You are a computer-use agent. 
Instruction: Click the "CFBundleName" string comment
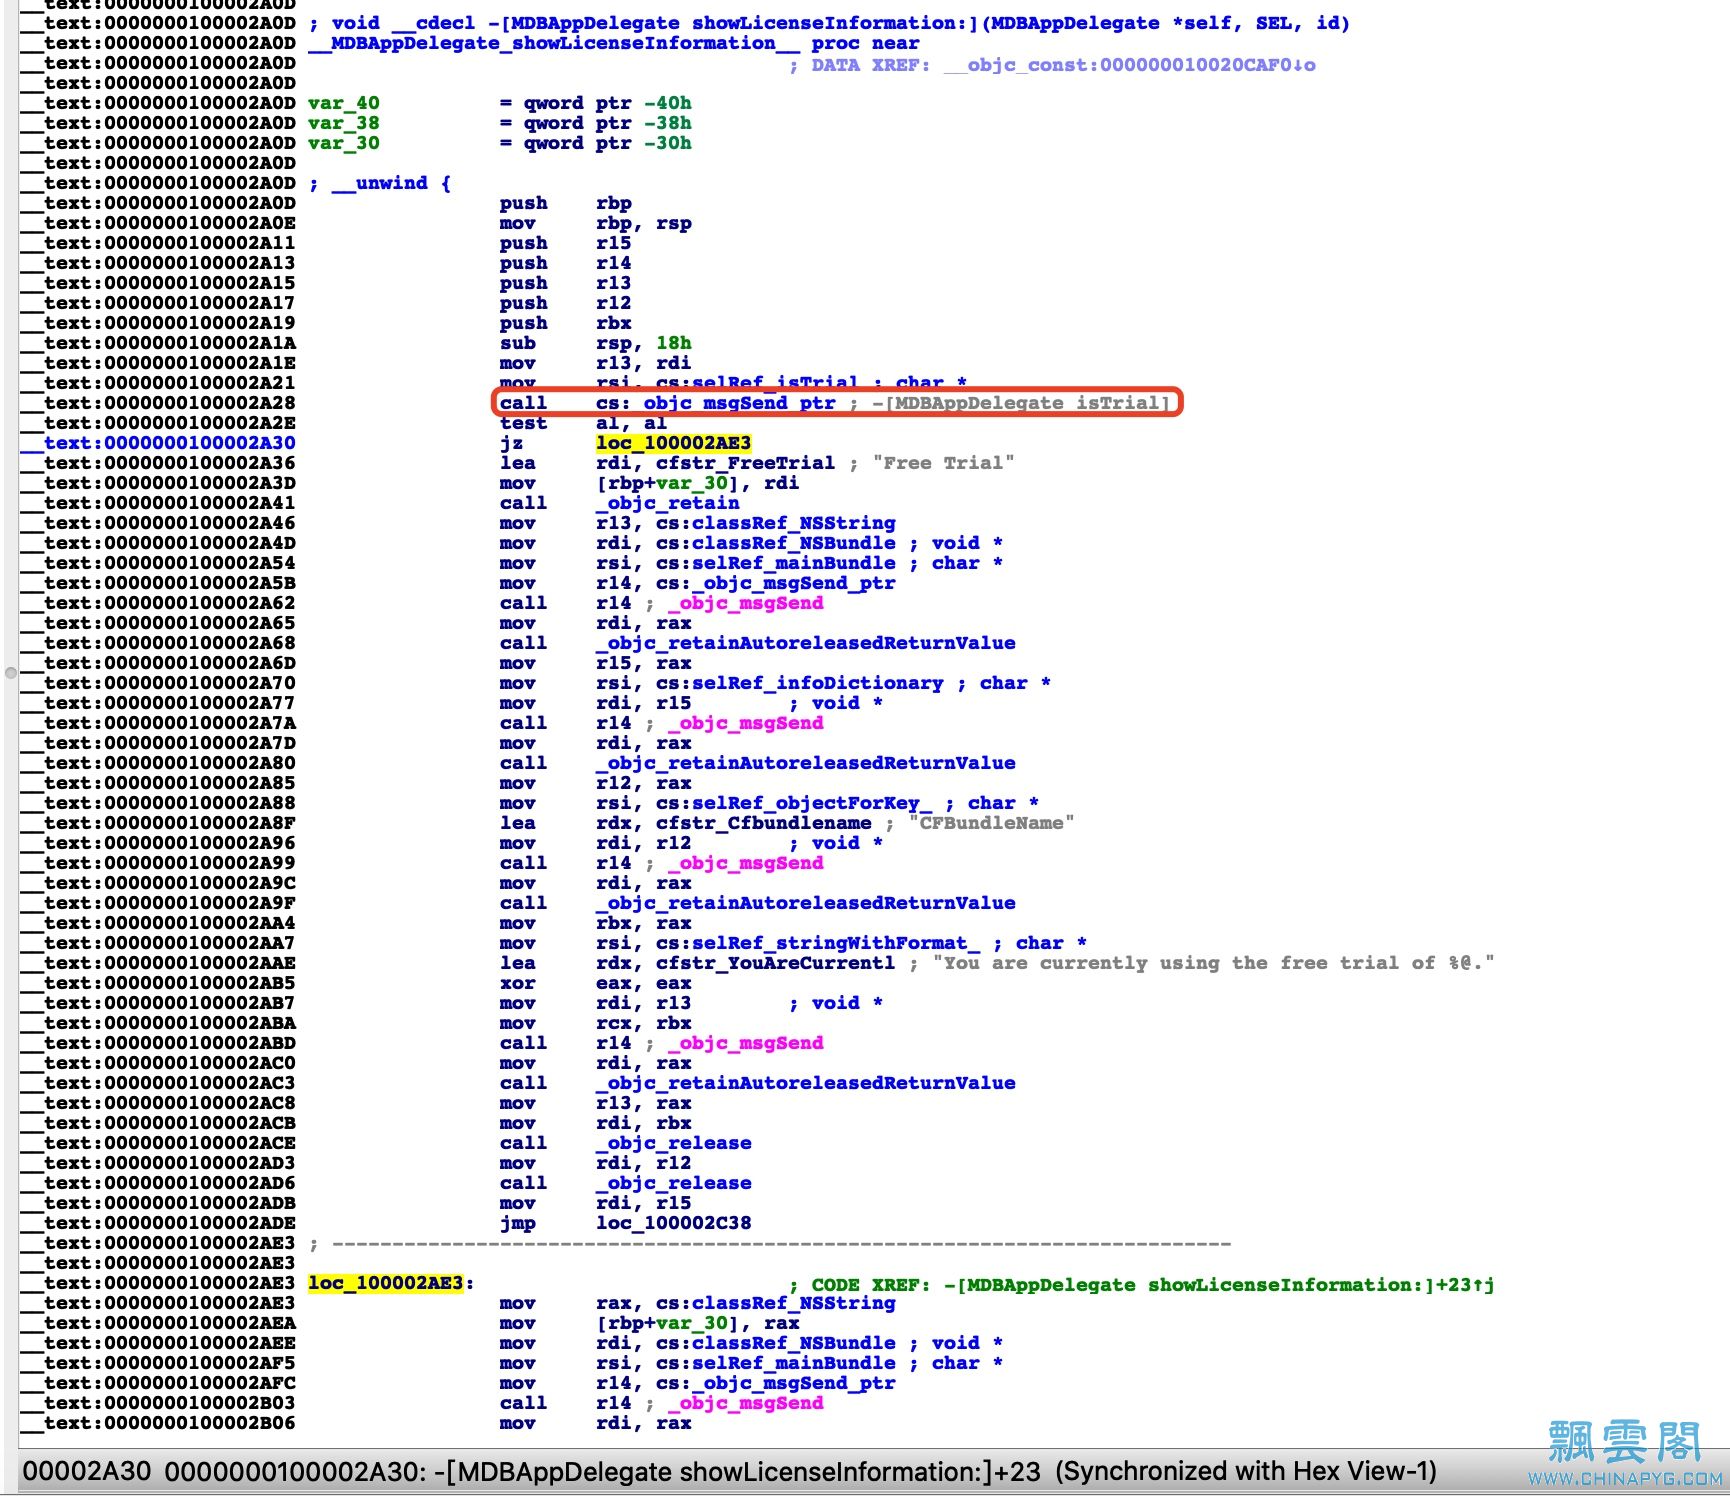pyautogui.click(x=991, y=823)
